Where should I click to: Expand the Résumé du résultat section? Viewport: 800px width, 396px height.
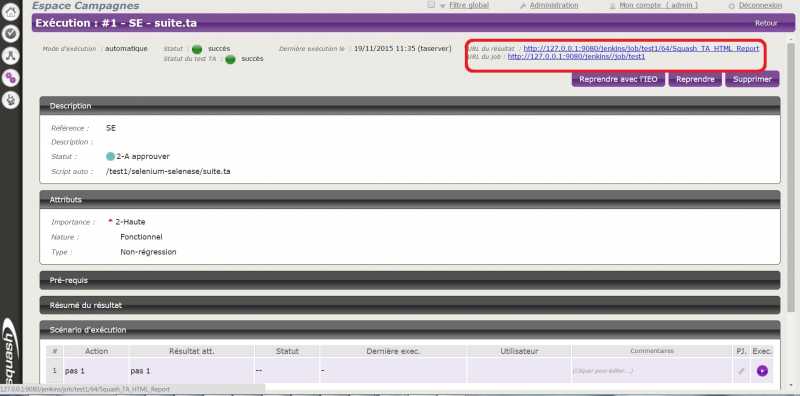click(410, 305)
